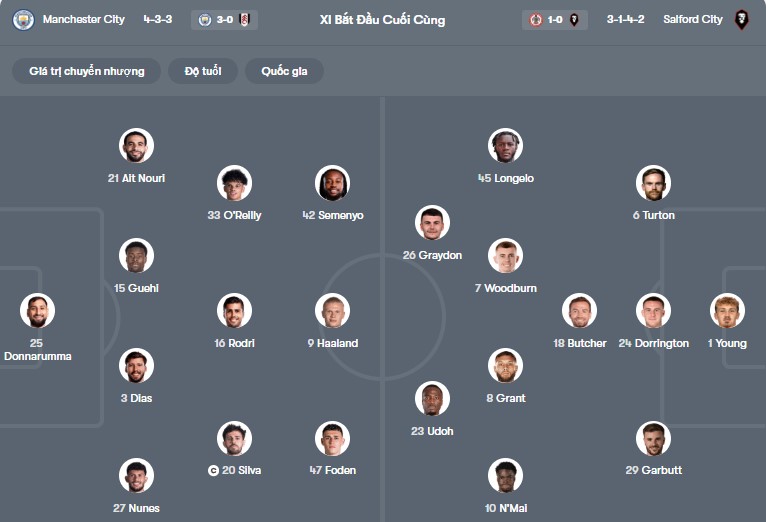Click the 10 N'Mai player name
Viewport: 766px width, 522px height.
505,508
